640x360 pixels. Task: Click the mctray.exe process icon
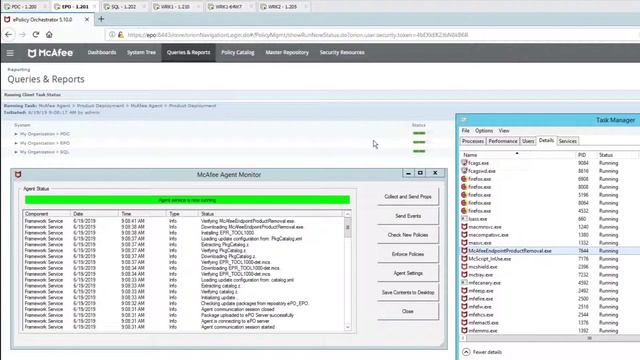point(464,275)
